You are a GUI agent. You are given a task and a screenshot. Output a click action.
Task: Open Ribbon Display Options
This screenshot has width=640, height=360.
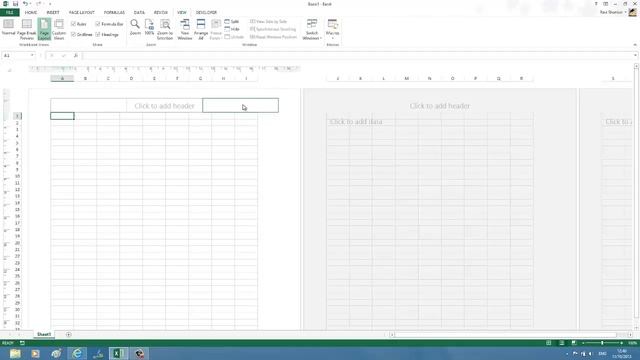pyautogui.click(x=606, y=4)
